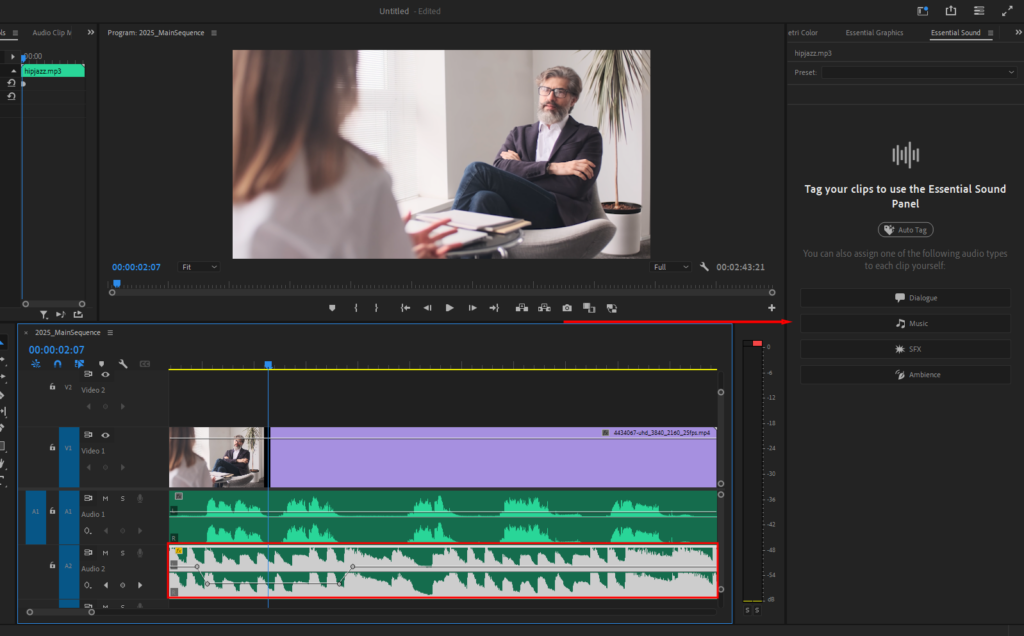Play the sequence in Program monitor
Screen dimensions: 1024x636
tap(449, 308)
